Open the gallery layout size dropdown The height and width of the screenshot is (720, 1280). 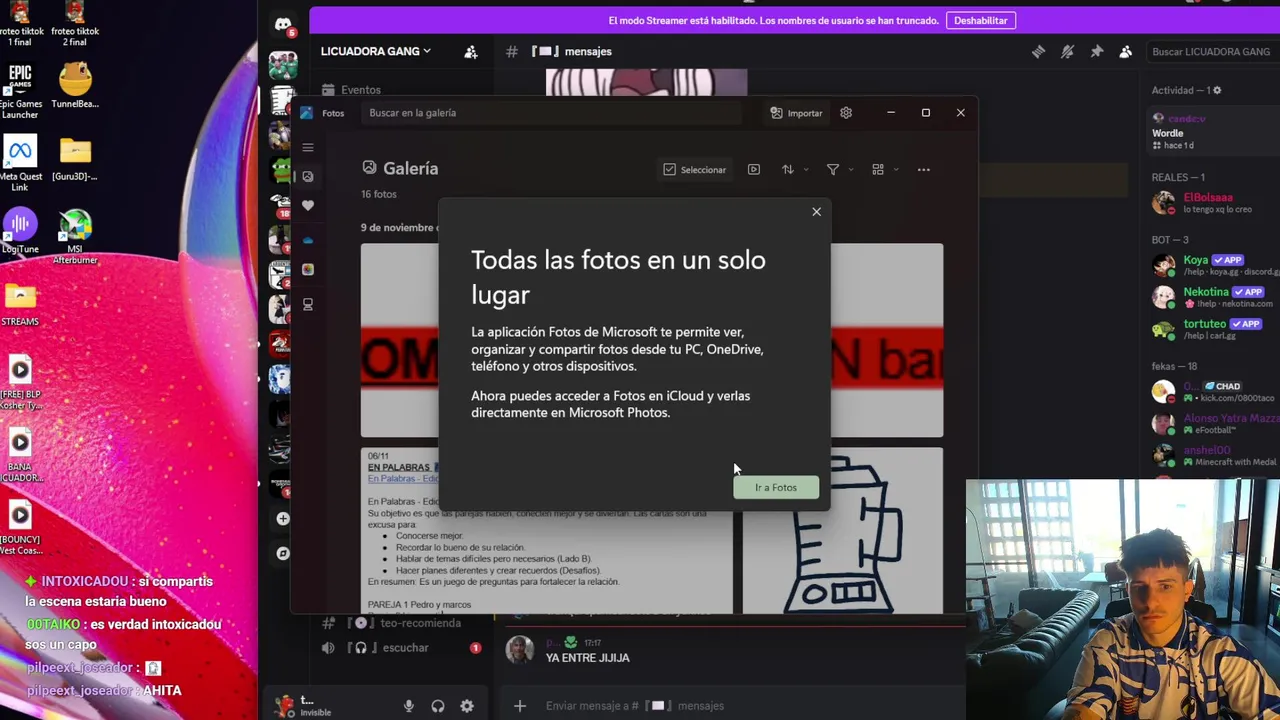click(884, 170)
